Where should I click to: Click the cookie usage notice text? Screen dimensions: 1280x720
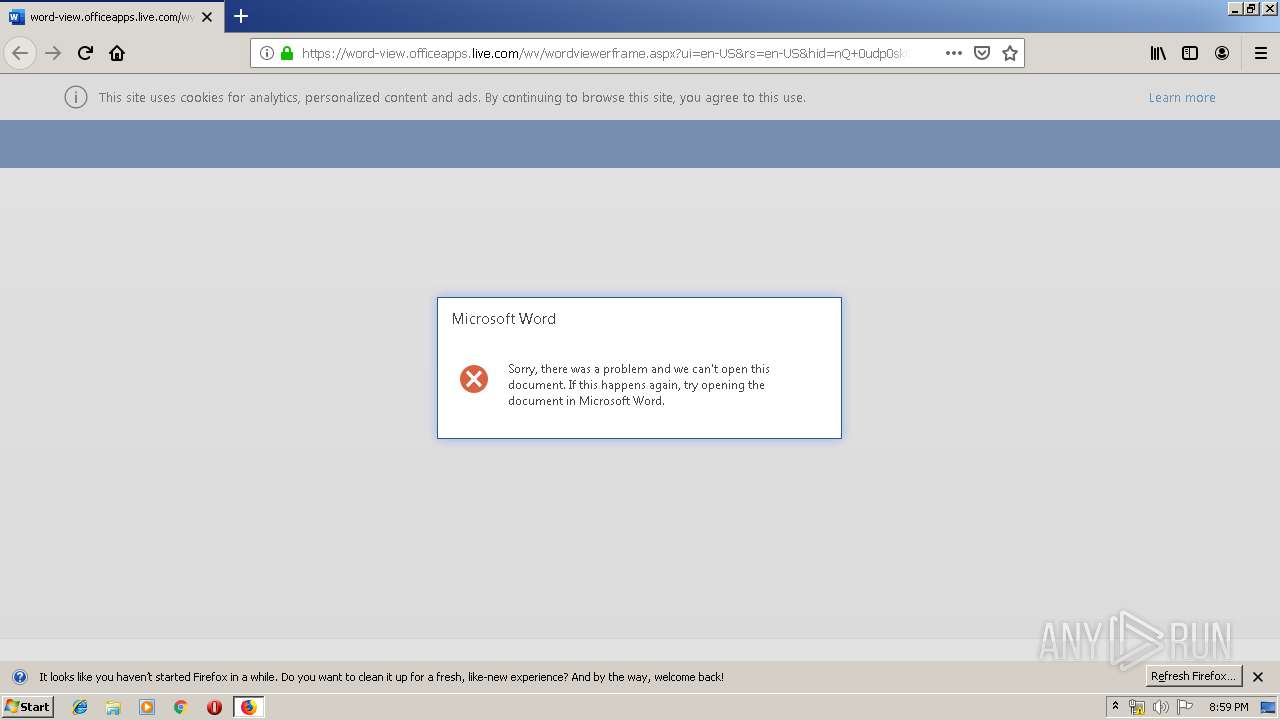click(452, 97)
